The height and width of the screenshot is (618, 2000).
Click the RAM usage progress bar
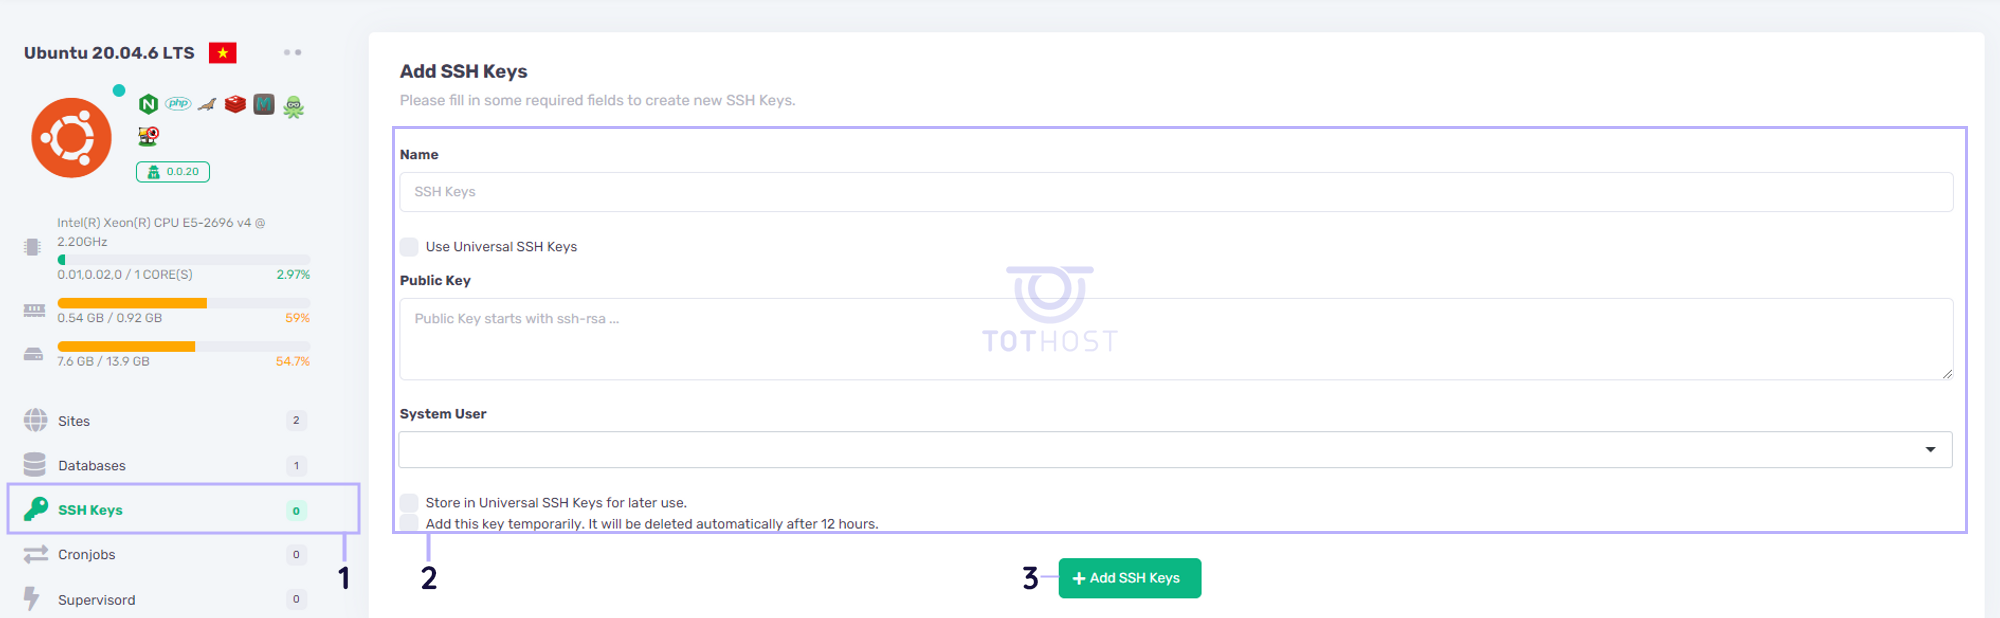[x=183, y=303]
